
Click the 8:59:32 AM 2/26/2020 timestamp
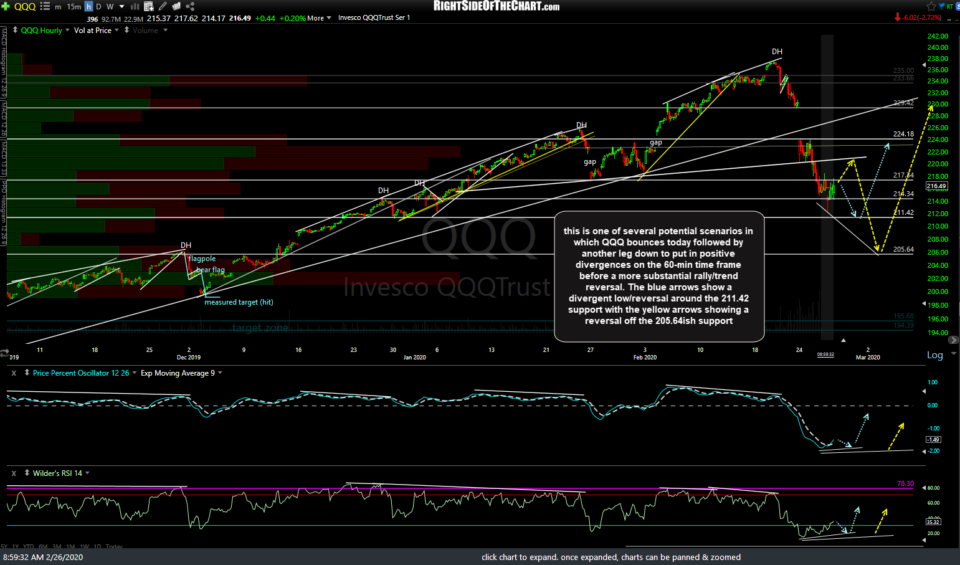click(43, 557)
